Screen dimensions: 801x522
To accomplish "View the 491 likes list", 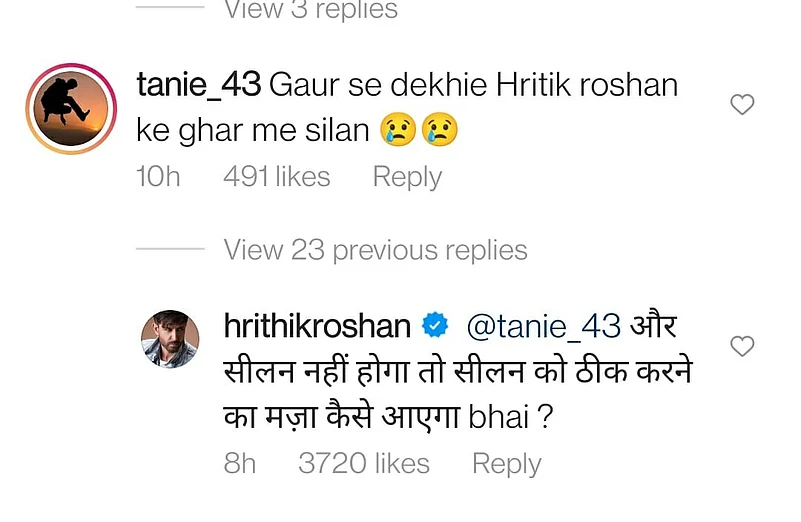I will (x=277, y=177).
